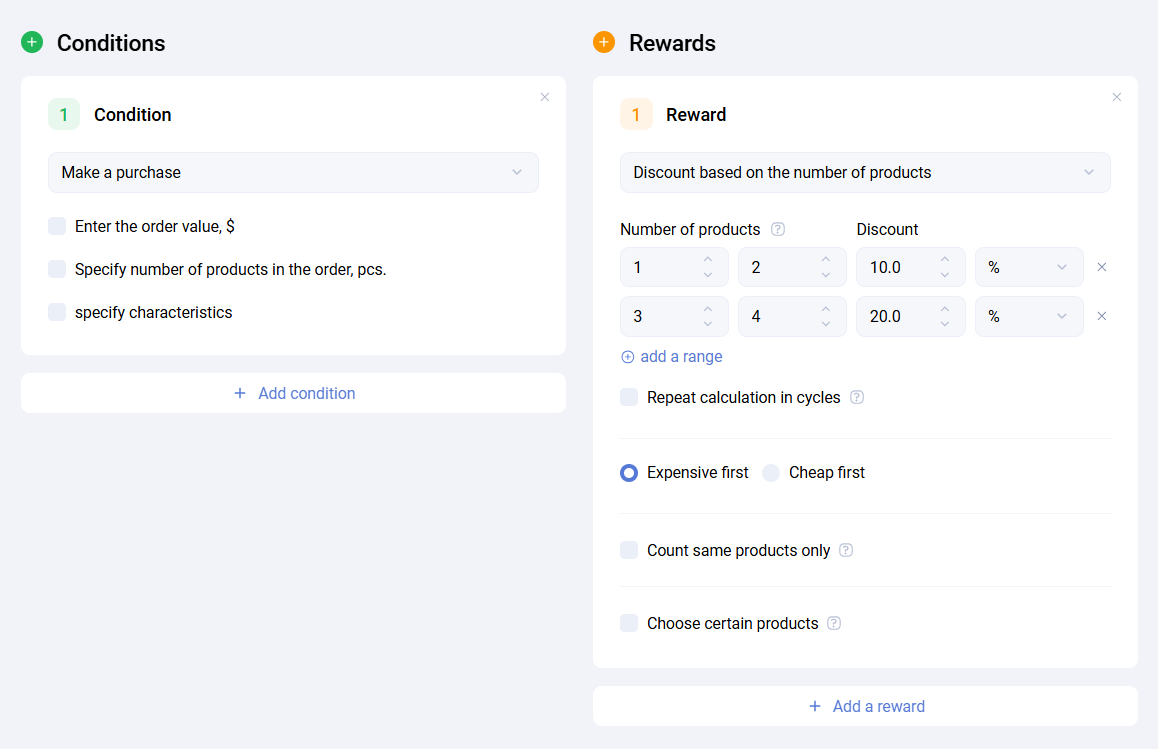Enable the Enter the order value checkbox
Screen dimensions: 1158x749
[x=57, y=226]
